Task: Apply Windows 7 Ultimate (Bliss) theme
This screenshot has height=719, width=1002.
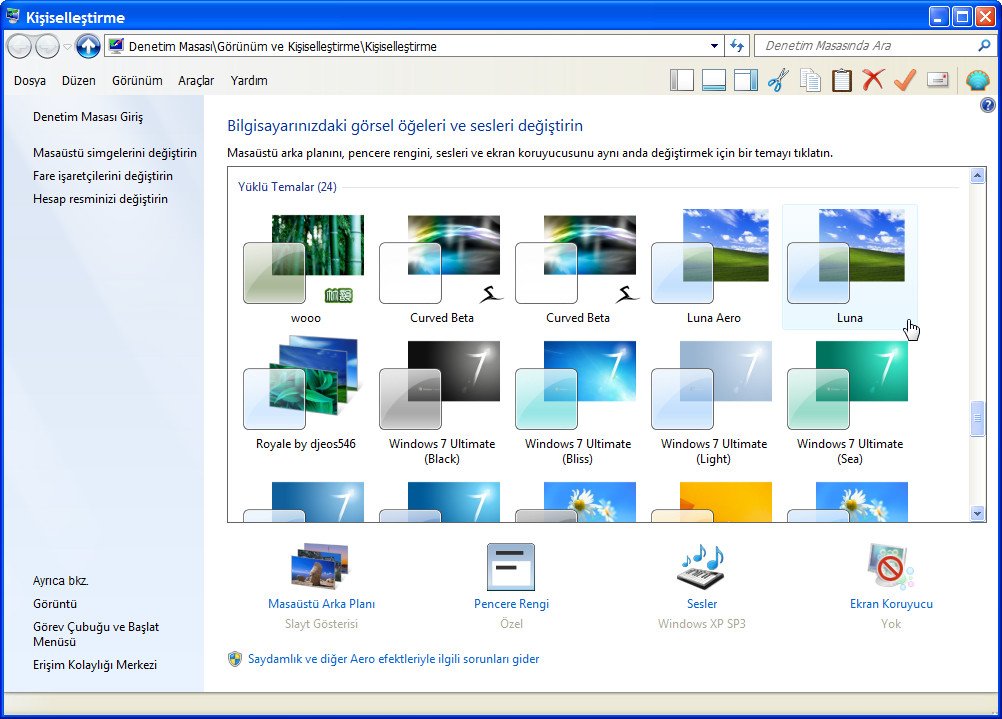Action: point(578,401)
